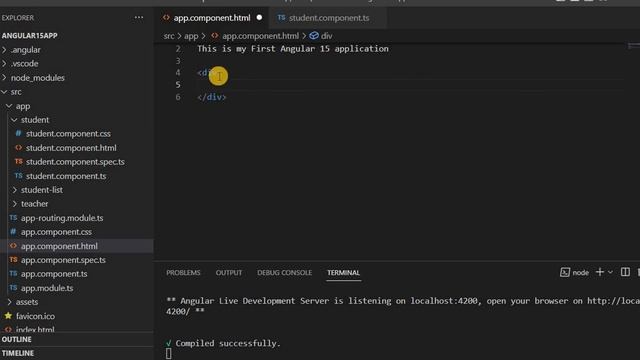Click closing </div> tag on line 6
This screenshot has width=640, height=360.
pyautogui.click(x=211, y=97)
